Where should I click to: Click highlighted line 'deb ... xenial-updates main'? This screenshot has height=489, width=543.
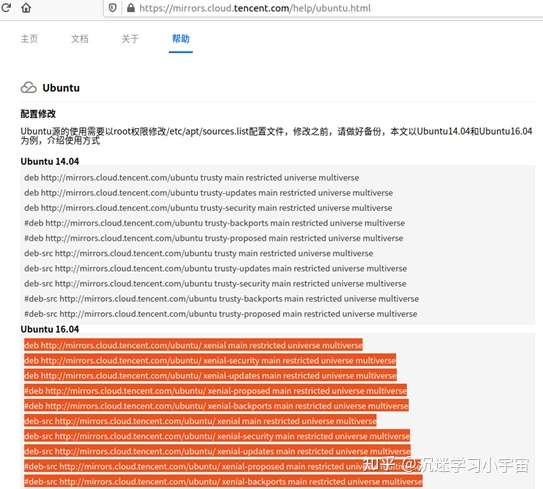tap(210, 375)
